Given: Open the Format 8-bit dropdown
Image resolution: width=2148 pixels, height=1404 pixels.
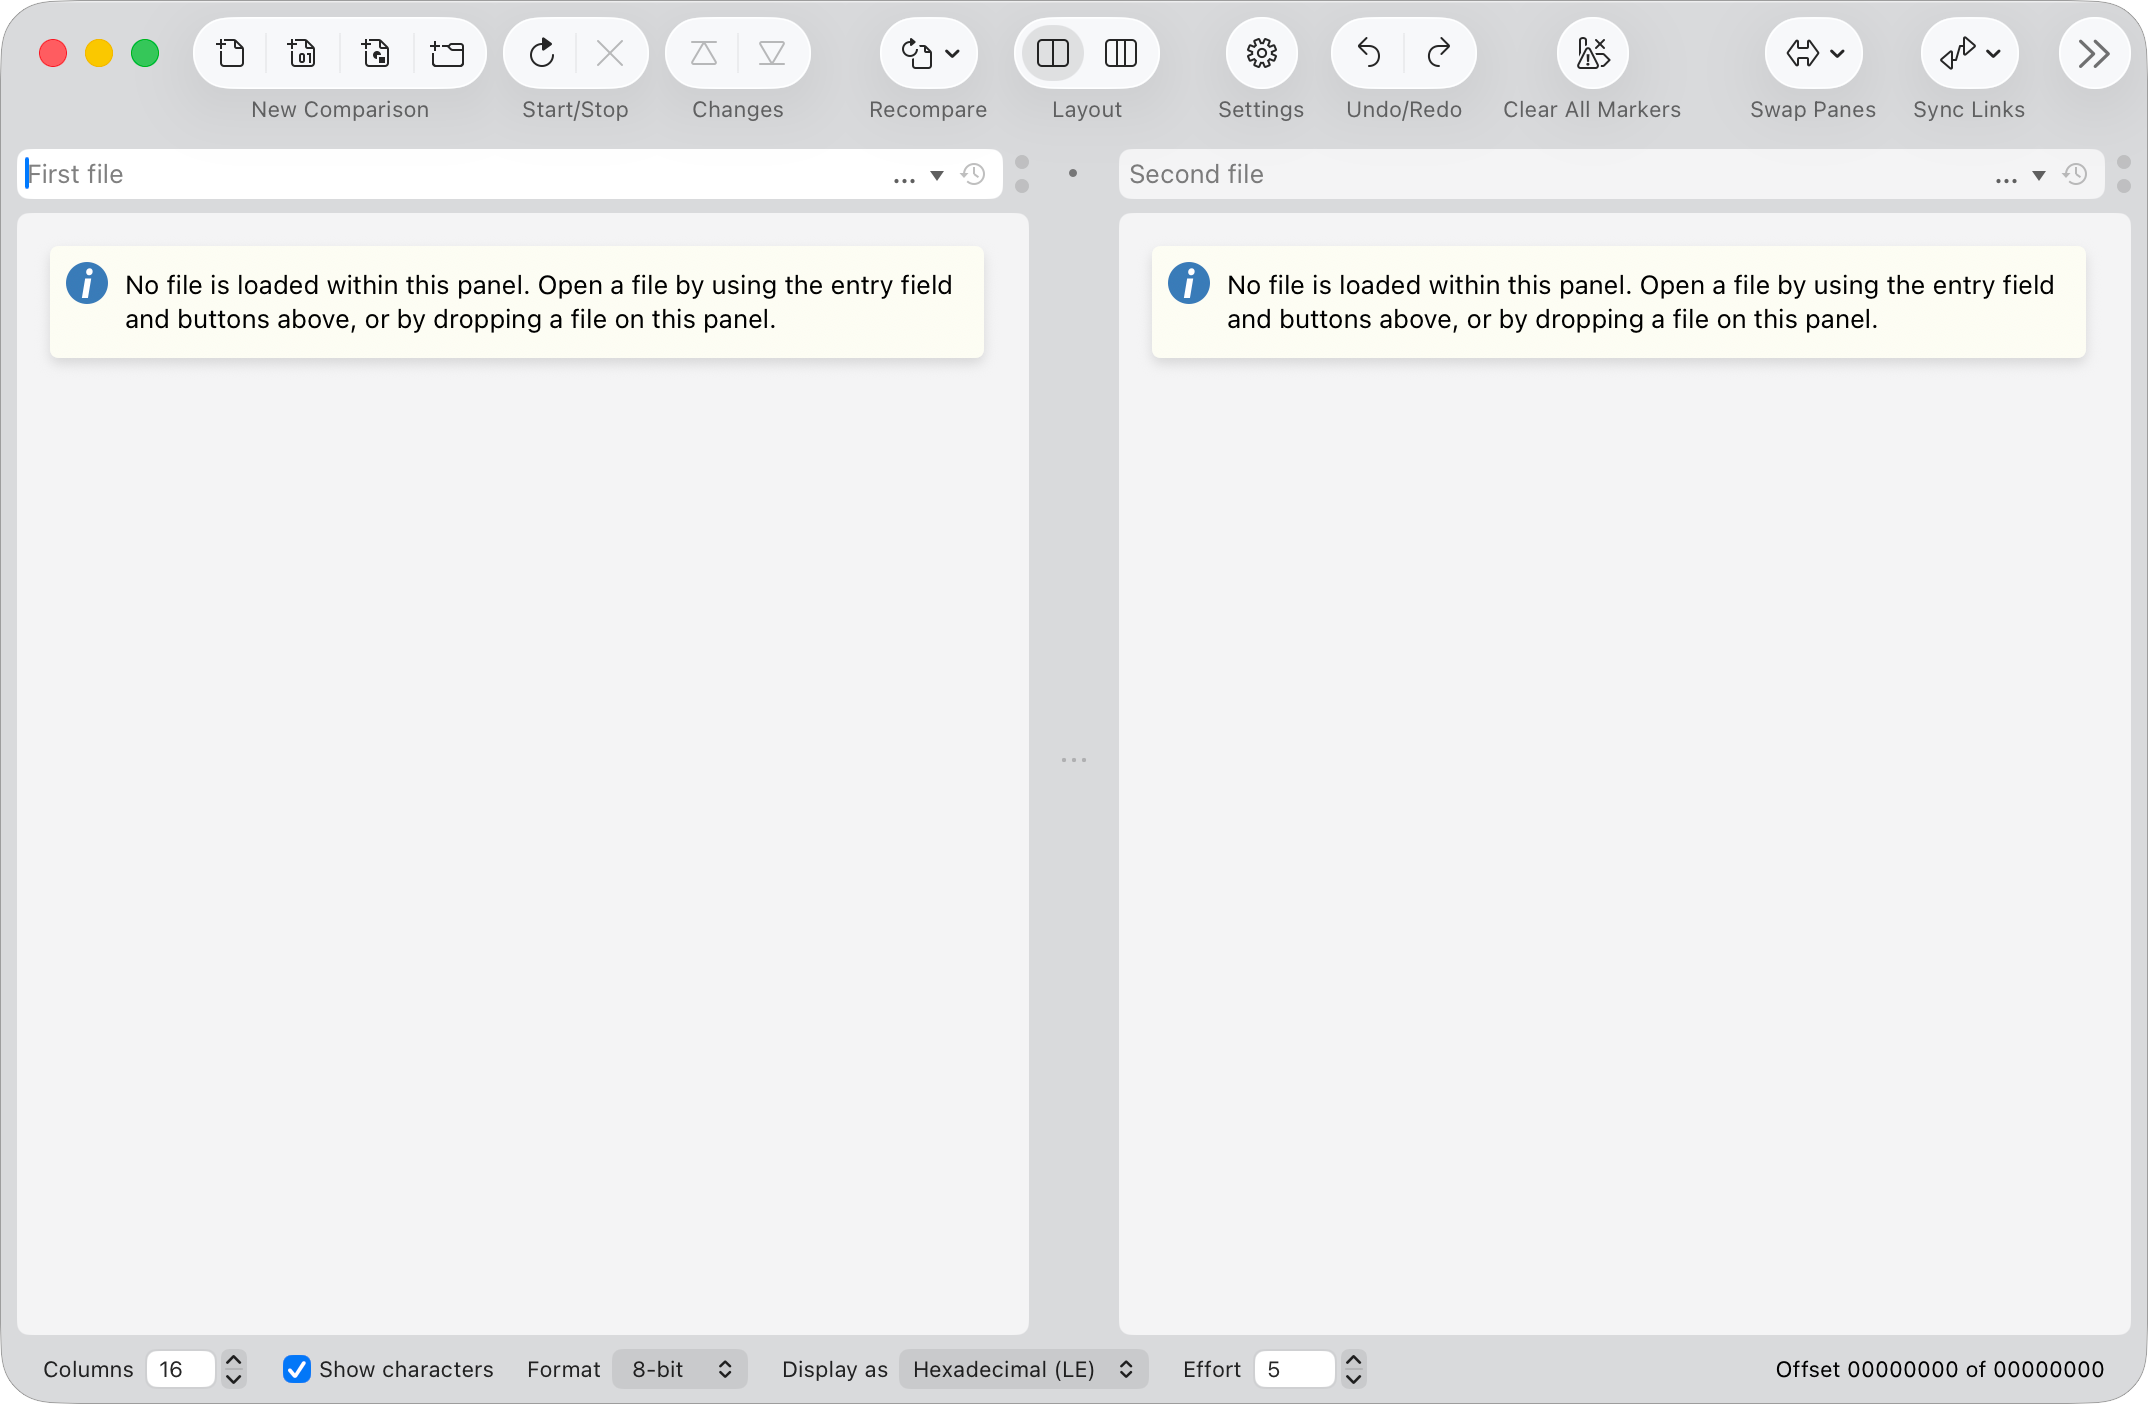Looking at the screenshot, I should [x=680, y=1369].
